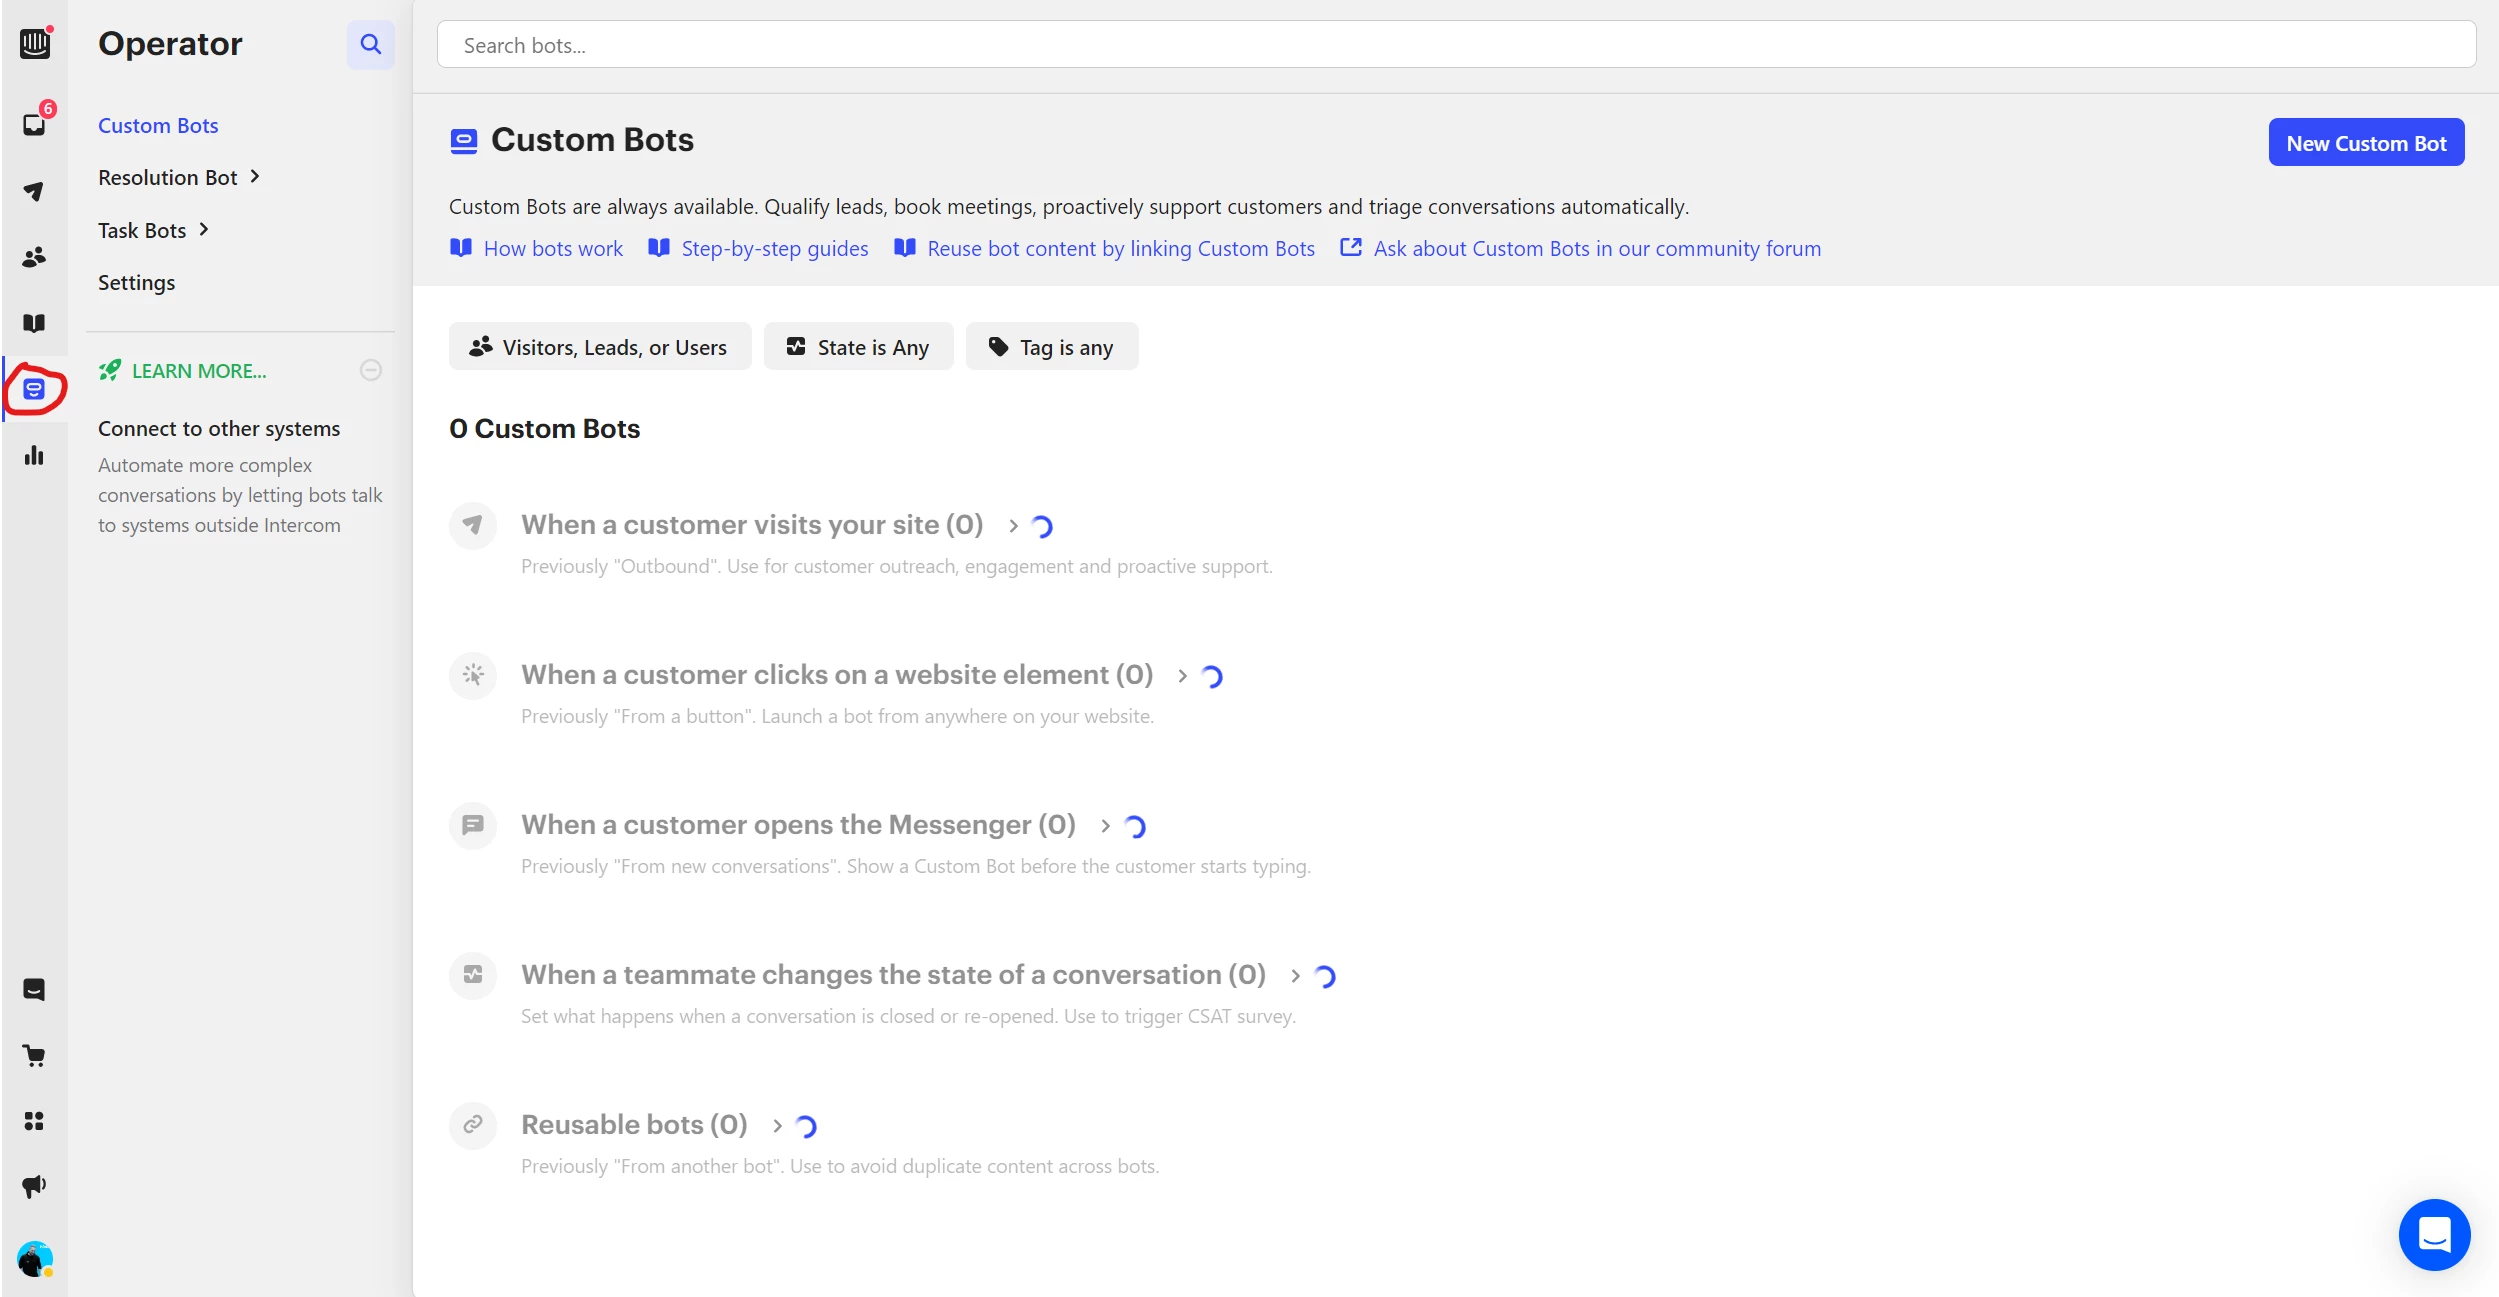This screenshot has width=2499, height=1297.
Task: Click the New Custom Bot button
Action: [2366, 143]
